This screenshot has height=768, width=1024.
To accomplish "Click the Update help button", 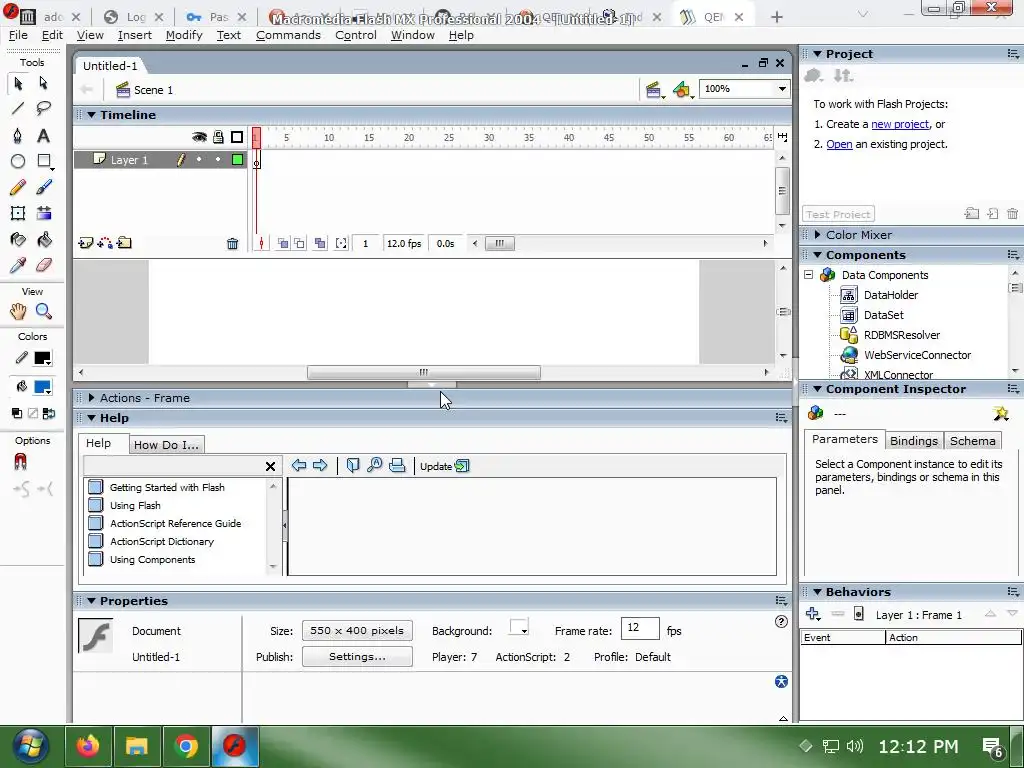I will (444, 466).
